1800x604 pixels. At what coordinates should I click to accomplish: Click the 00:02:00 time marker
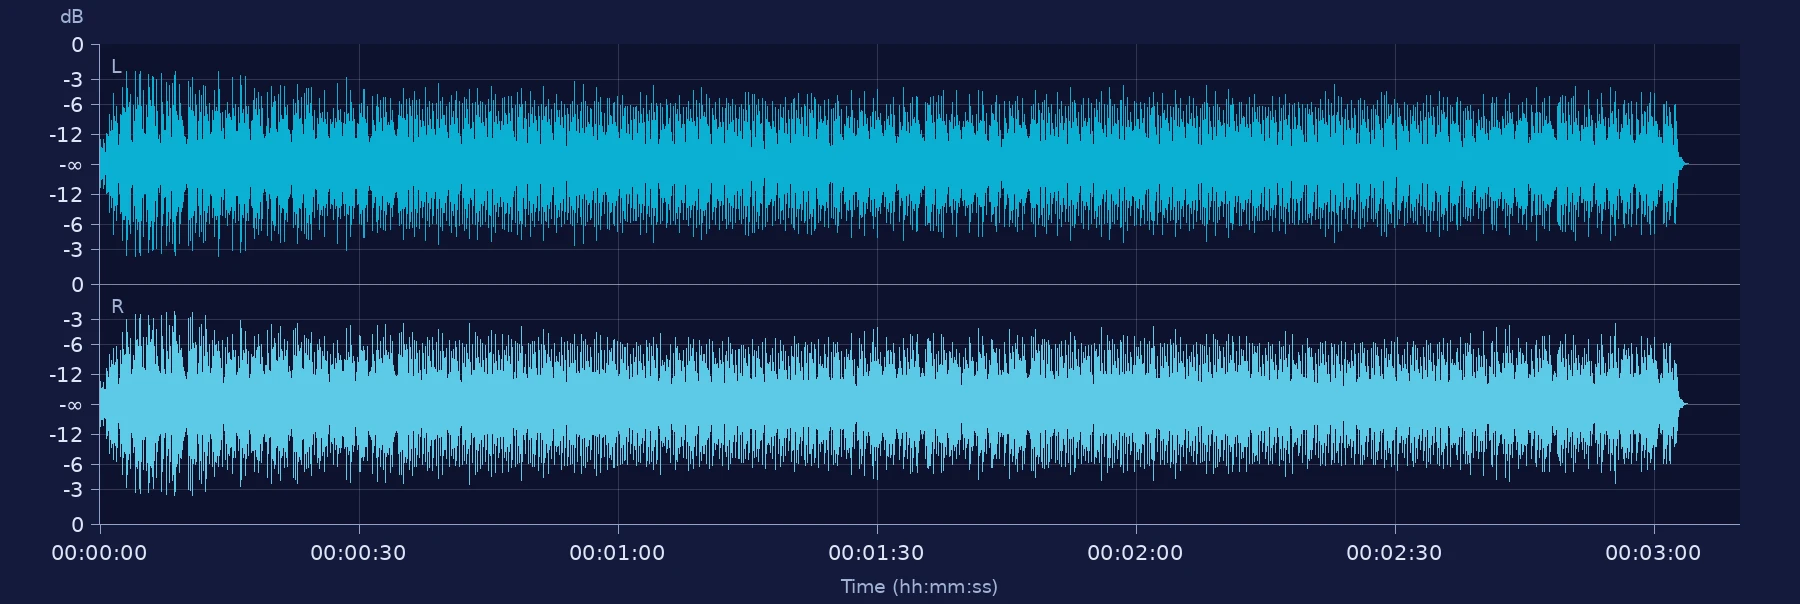point(1135,553)
